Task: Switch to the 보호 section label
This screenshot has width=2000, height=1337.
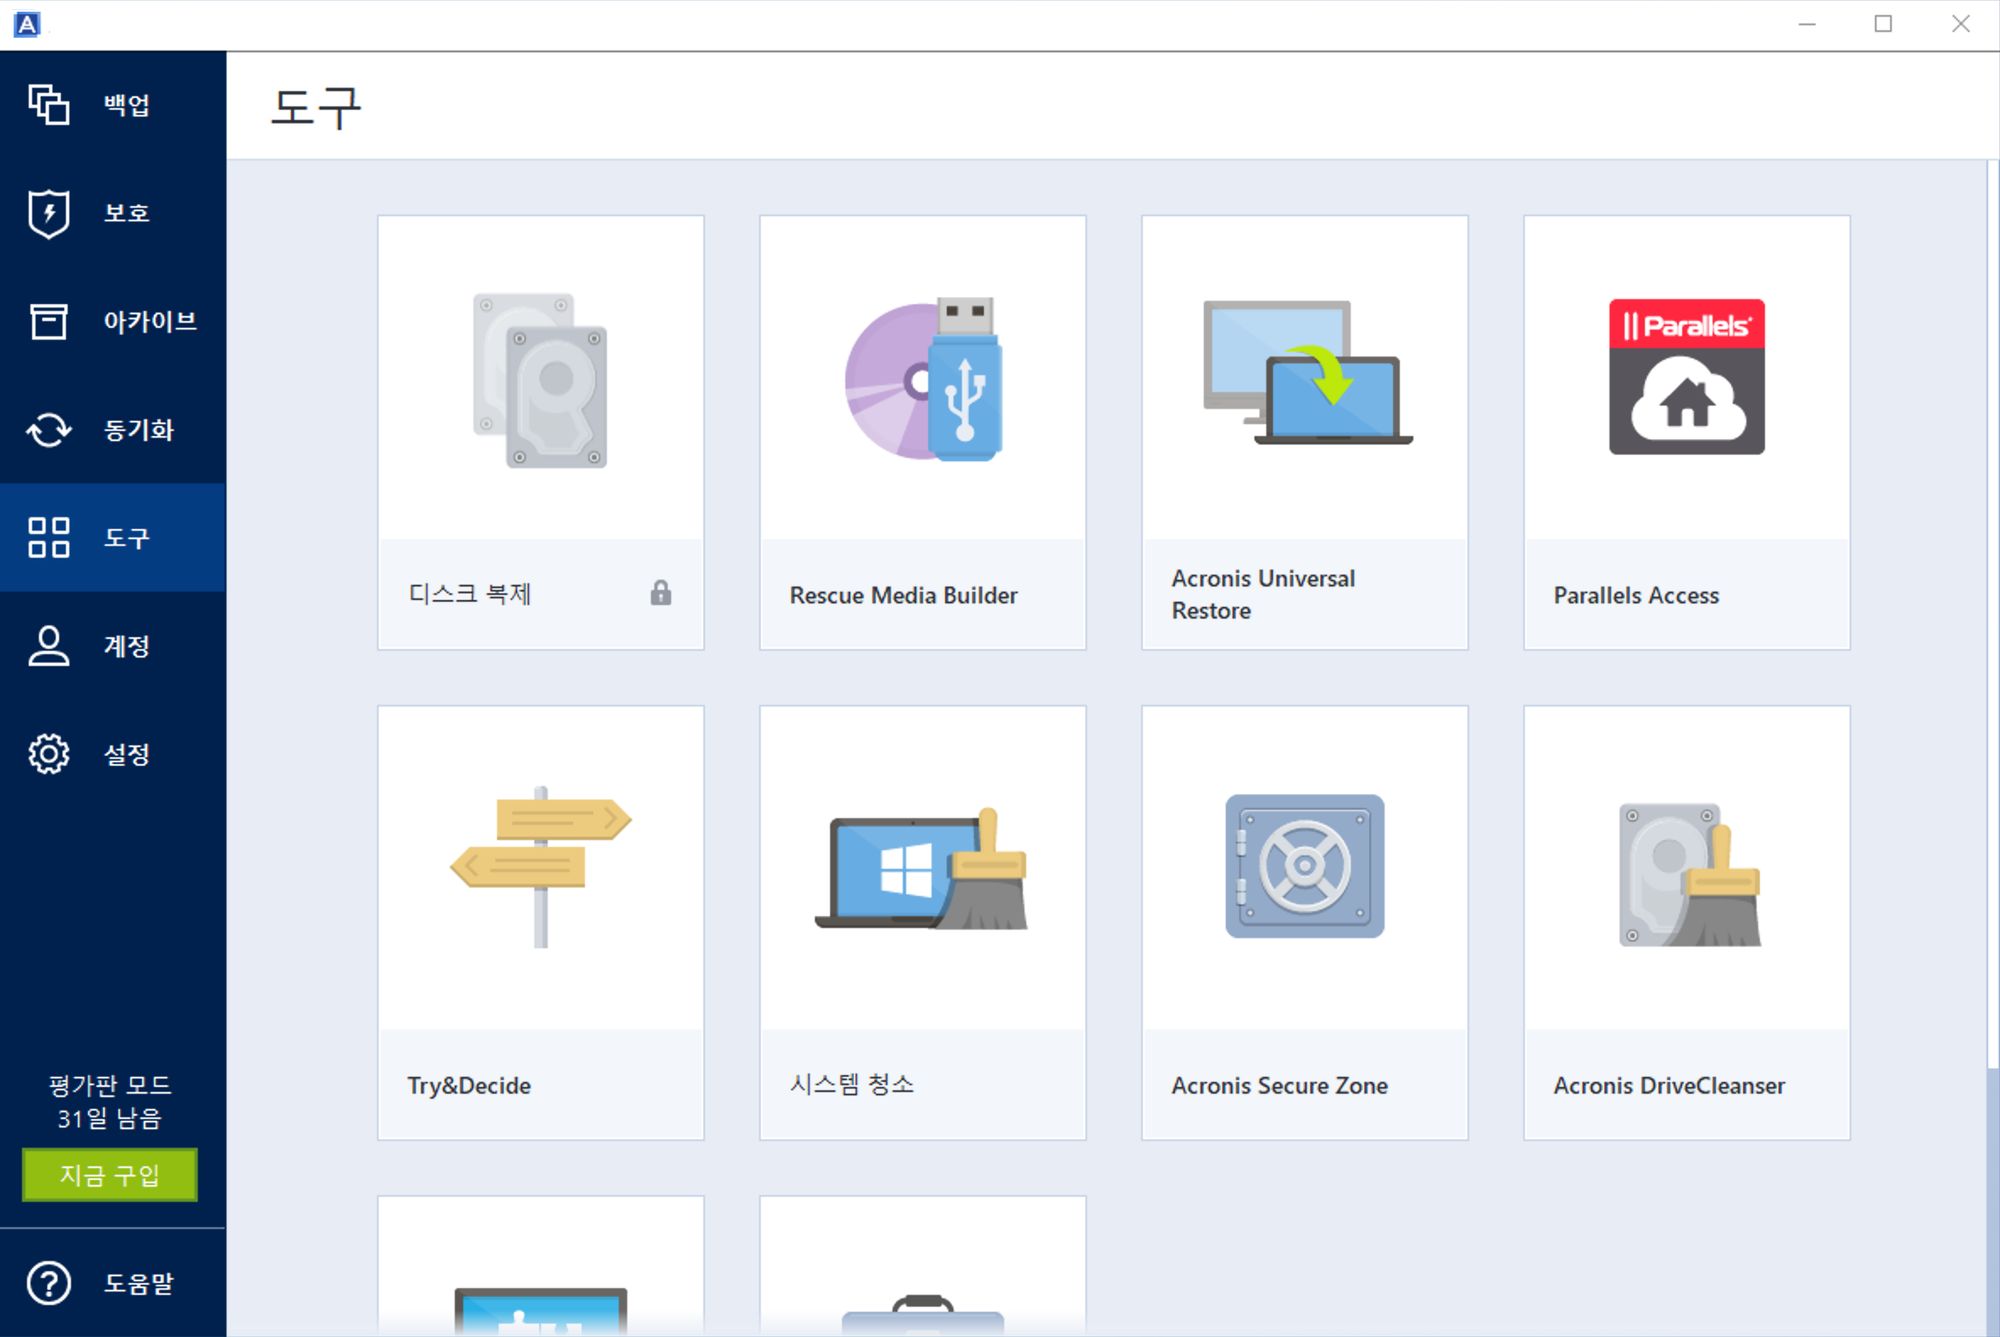Action: tap(127, 213)
